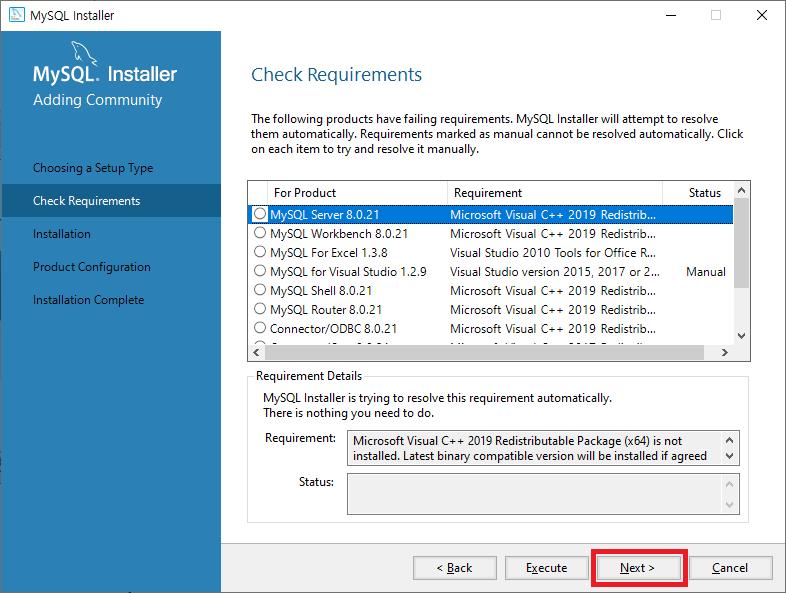The width and height of the screenshot is (786, 593).
Task: Click the Requirement text box scroll down arrow
Action: (x=729, y=456)
